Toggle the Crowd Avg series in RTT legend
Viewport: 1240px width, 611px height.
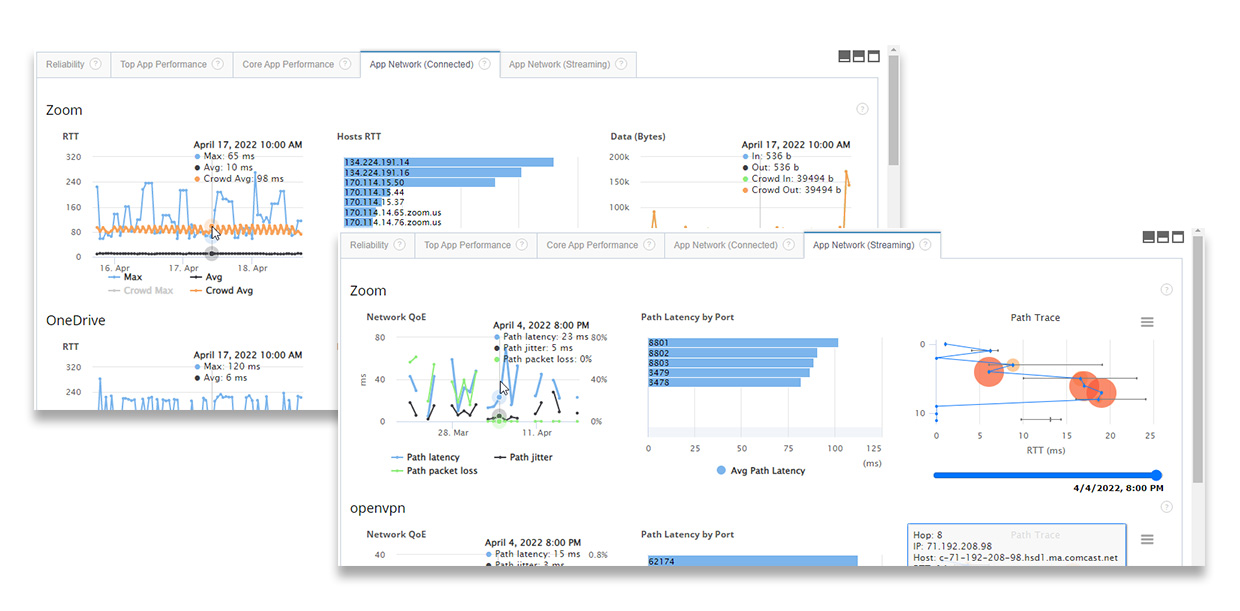click(x=220, y=291)
